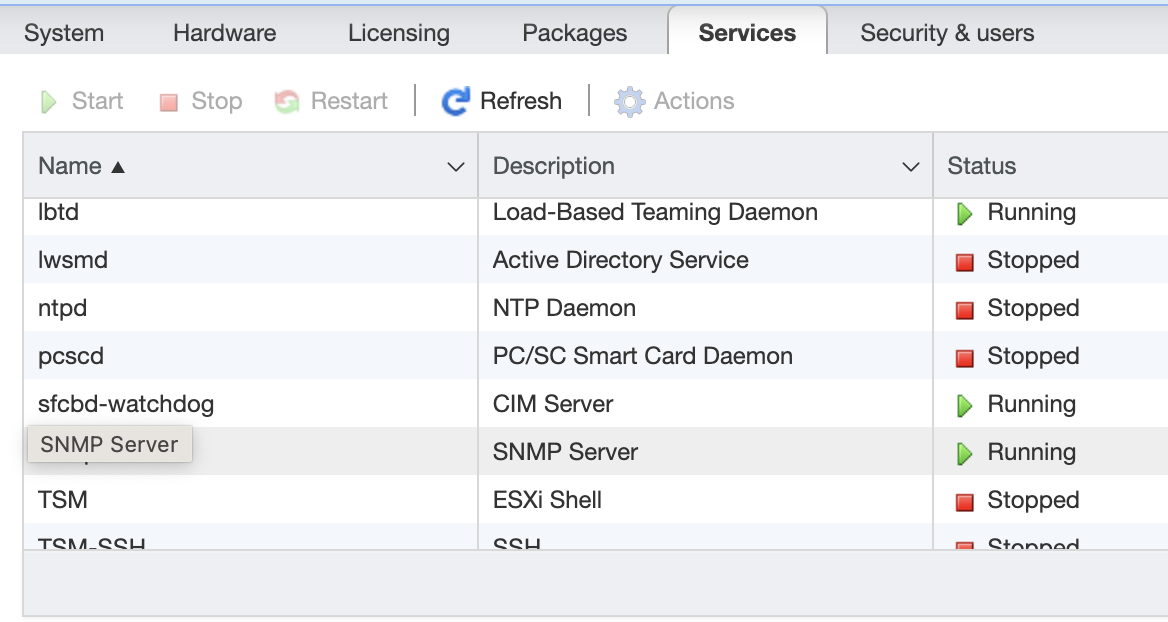
Task: Select the lwsmd service name
Action: coord(73,260)
